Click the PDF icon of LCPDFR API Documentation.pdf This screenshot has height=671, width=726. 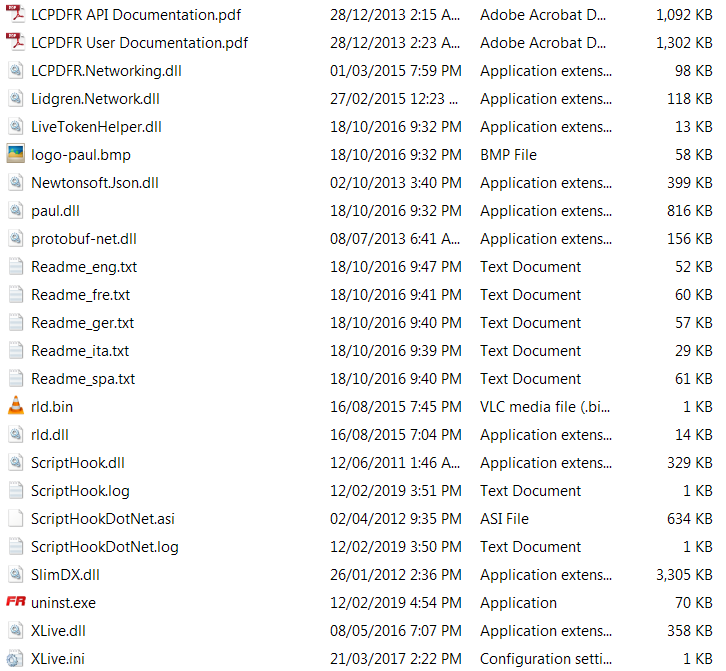[15, 14]
